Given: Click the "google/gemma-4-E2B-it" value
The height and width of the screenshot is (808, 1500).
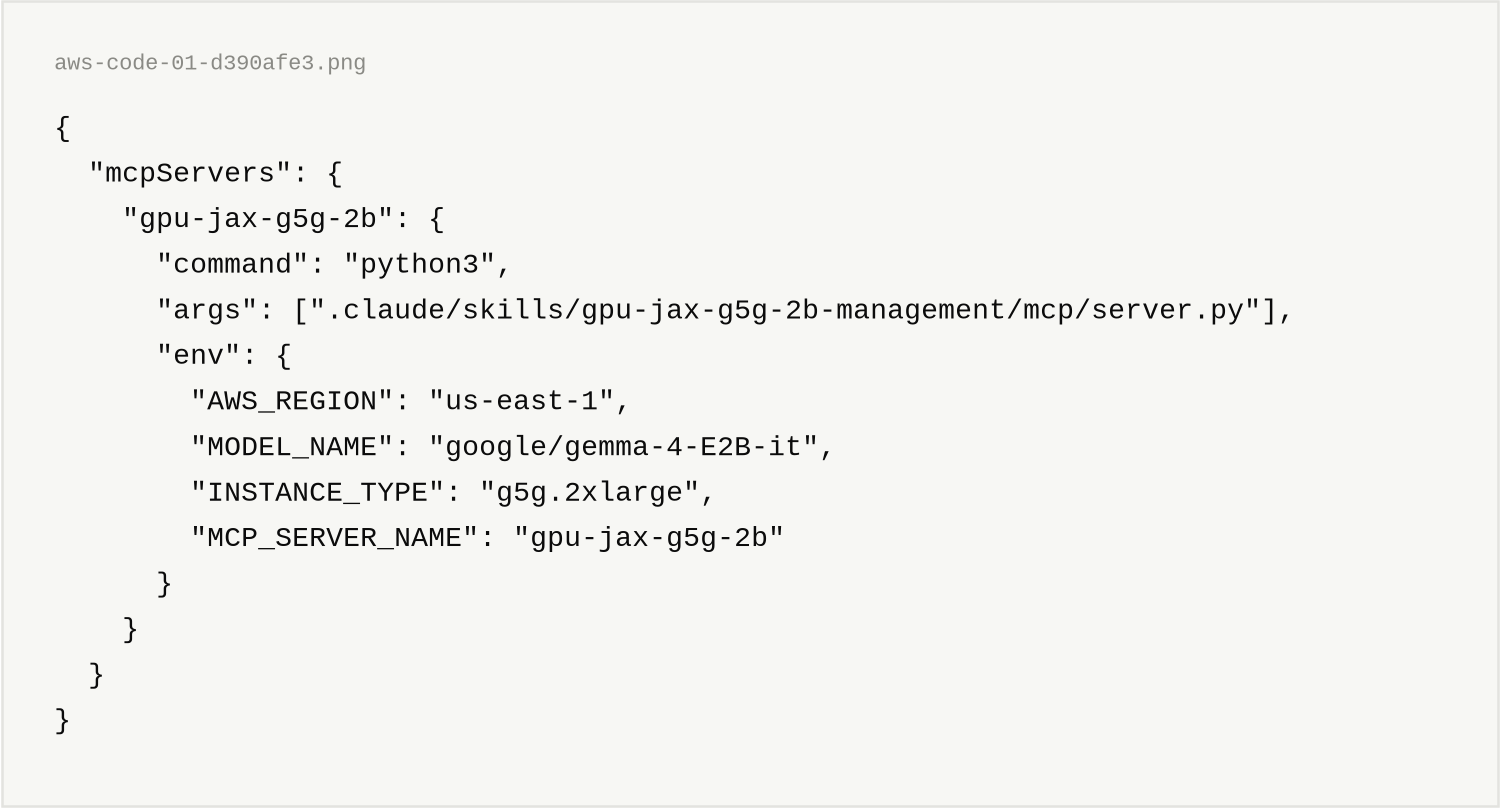Looking at the screenshot, I should point(623,447).
